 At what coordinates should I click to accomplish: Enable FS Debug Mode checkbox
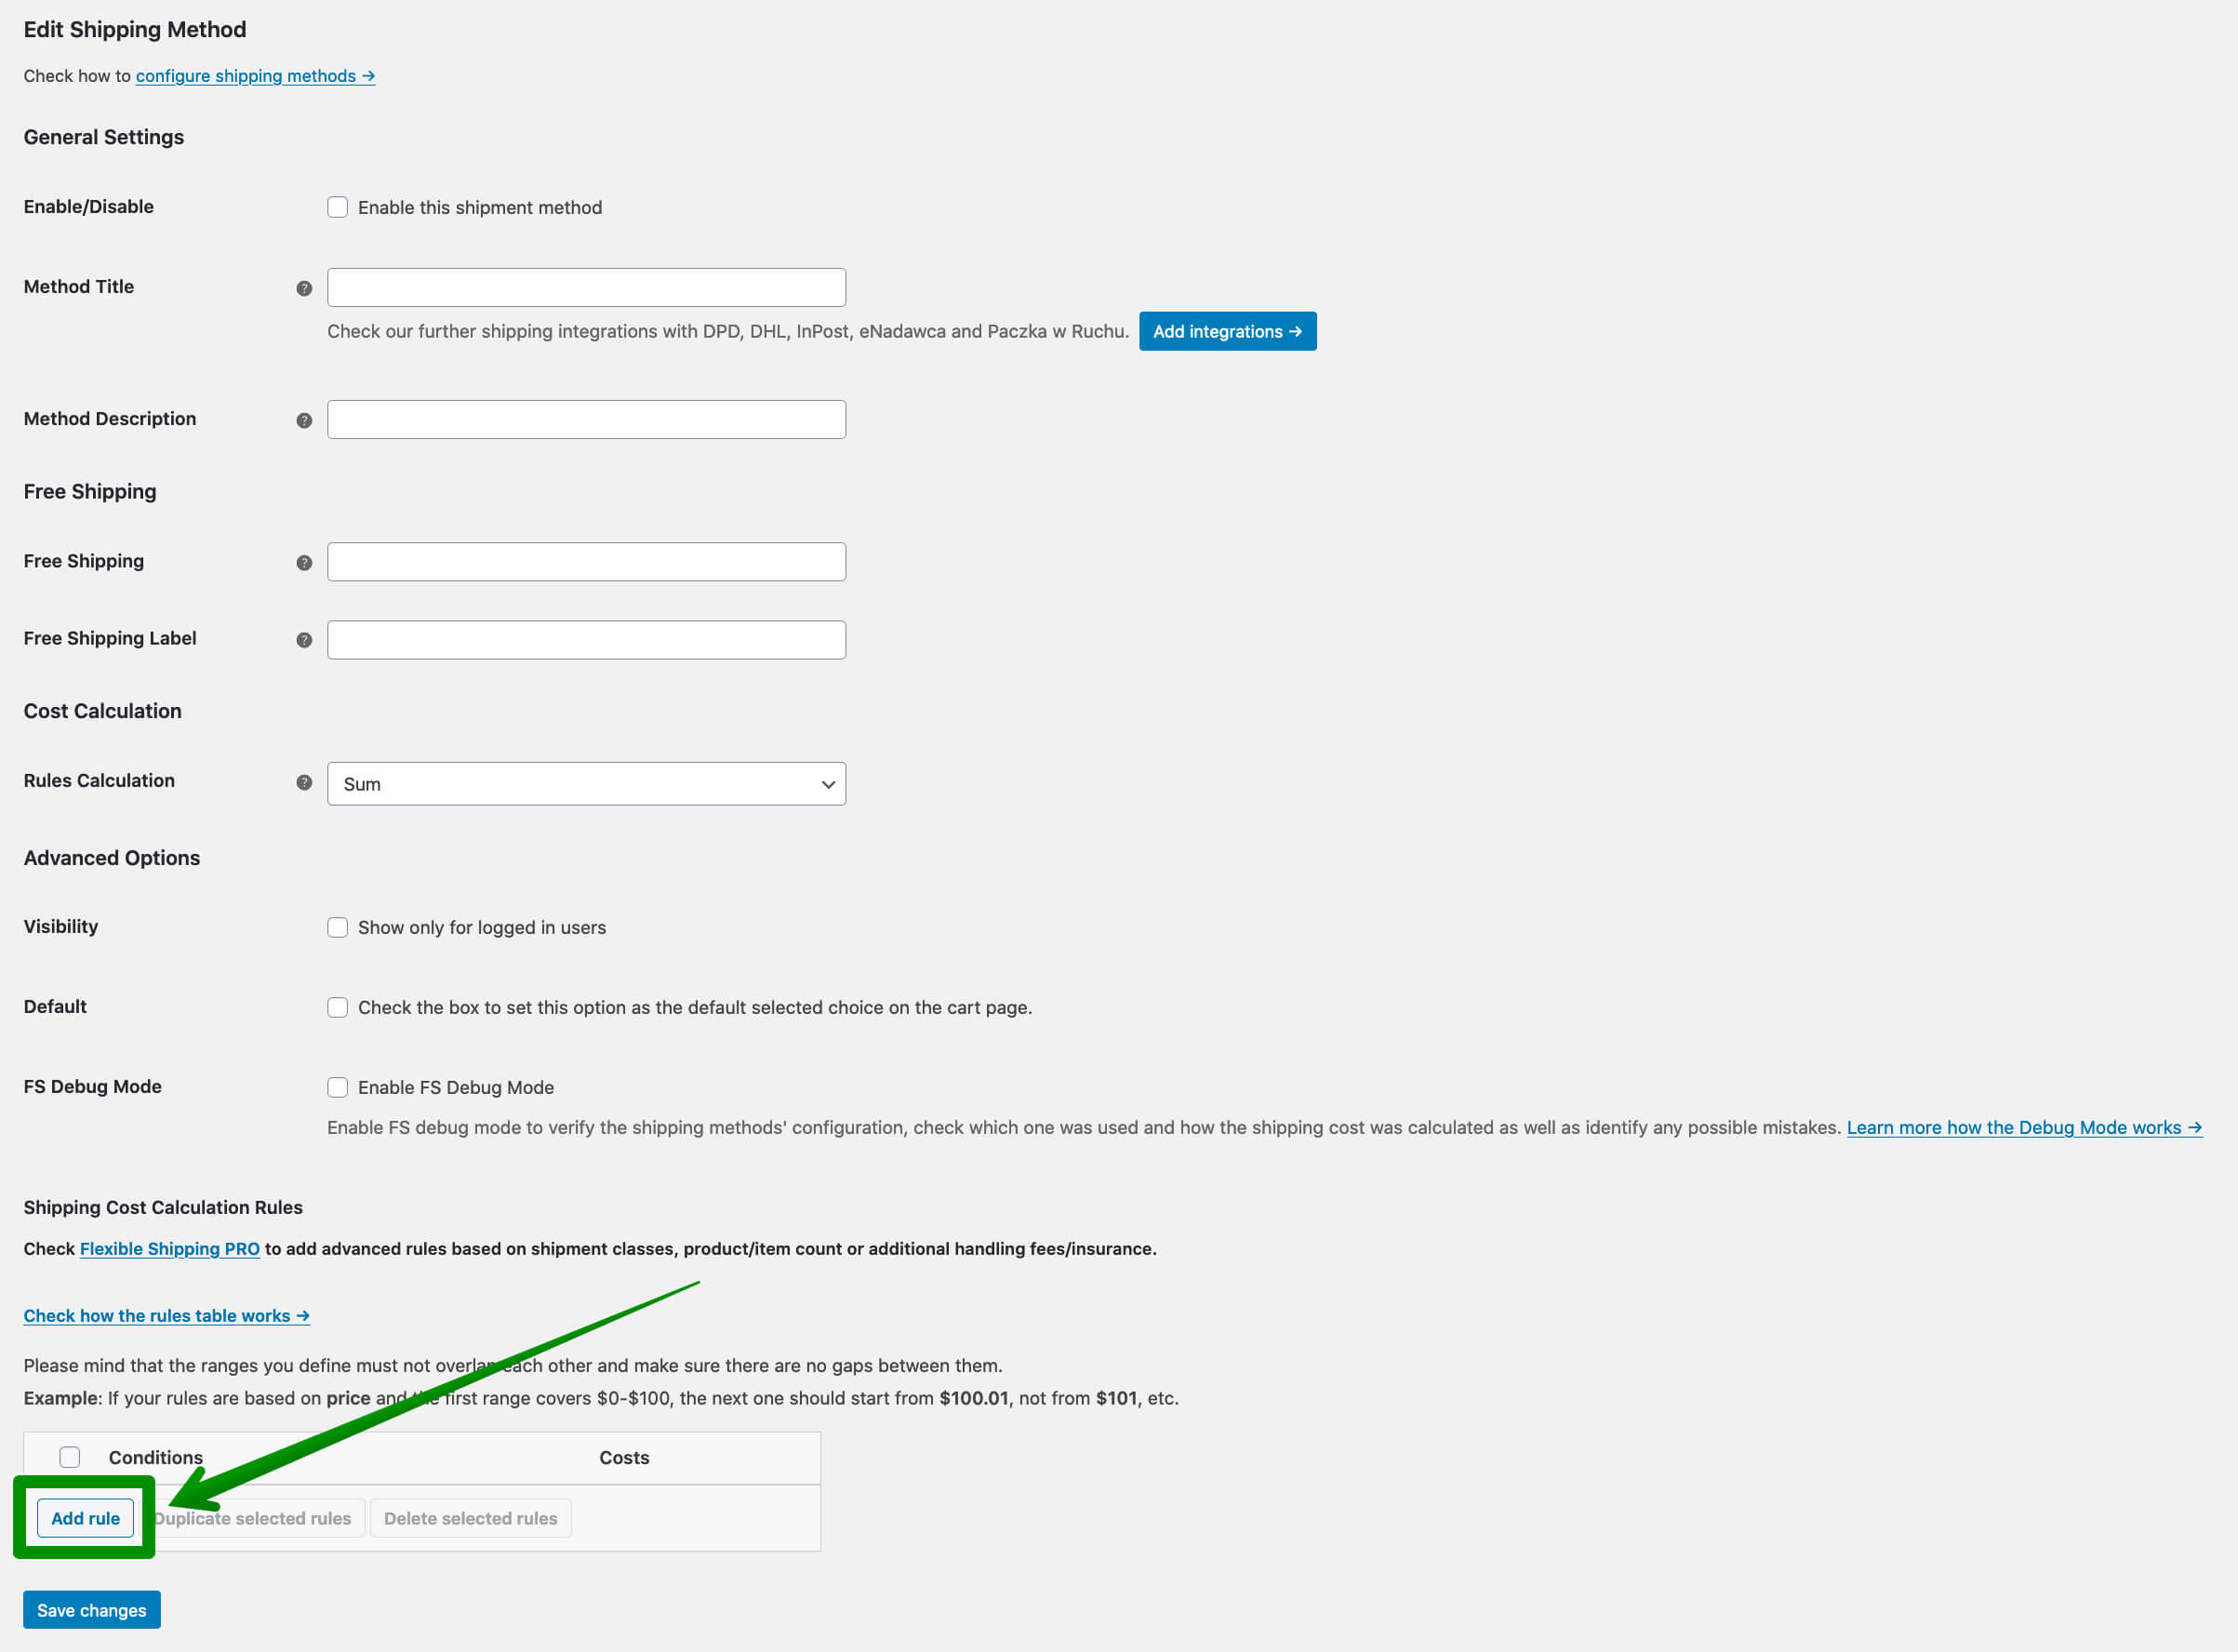(337, 1087)
